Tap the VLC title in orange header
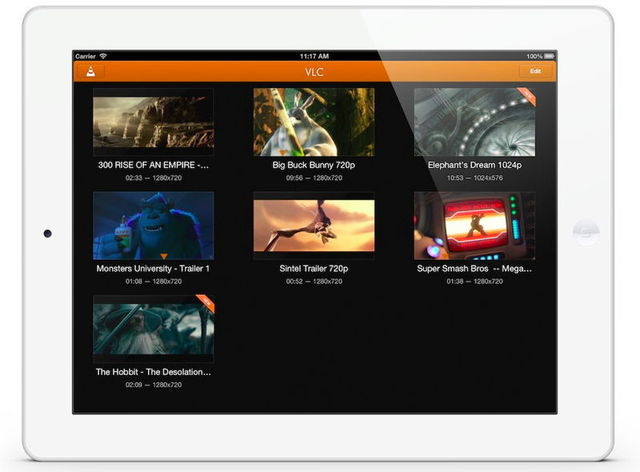The width and height of the screenshot is (640, 472). click(314, 72)
